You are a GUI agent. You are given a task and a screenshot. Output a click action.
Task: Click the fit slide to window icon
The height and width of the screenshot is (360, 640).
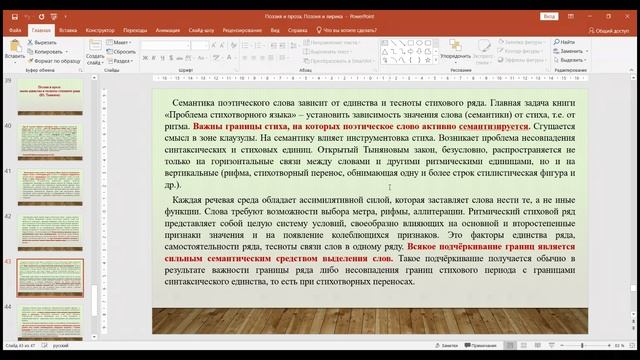coord(633,345)
